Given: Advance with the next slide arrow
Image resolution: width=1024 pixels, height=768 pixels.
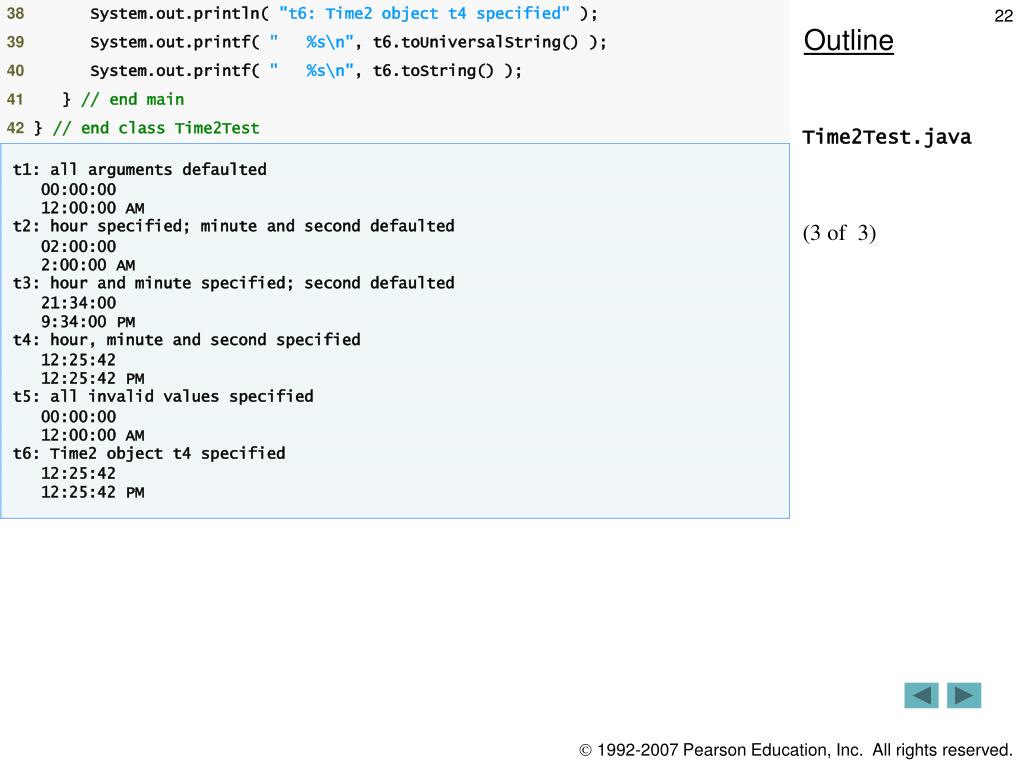Looking at the screenshot, I should pos(964,695).
